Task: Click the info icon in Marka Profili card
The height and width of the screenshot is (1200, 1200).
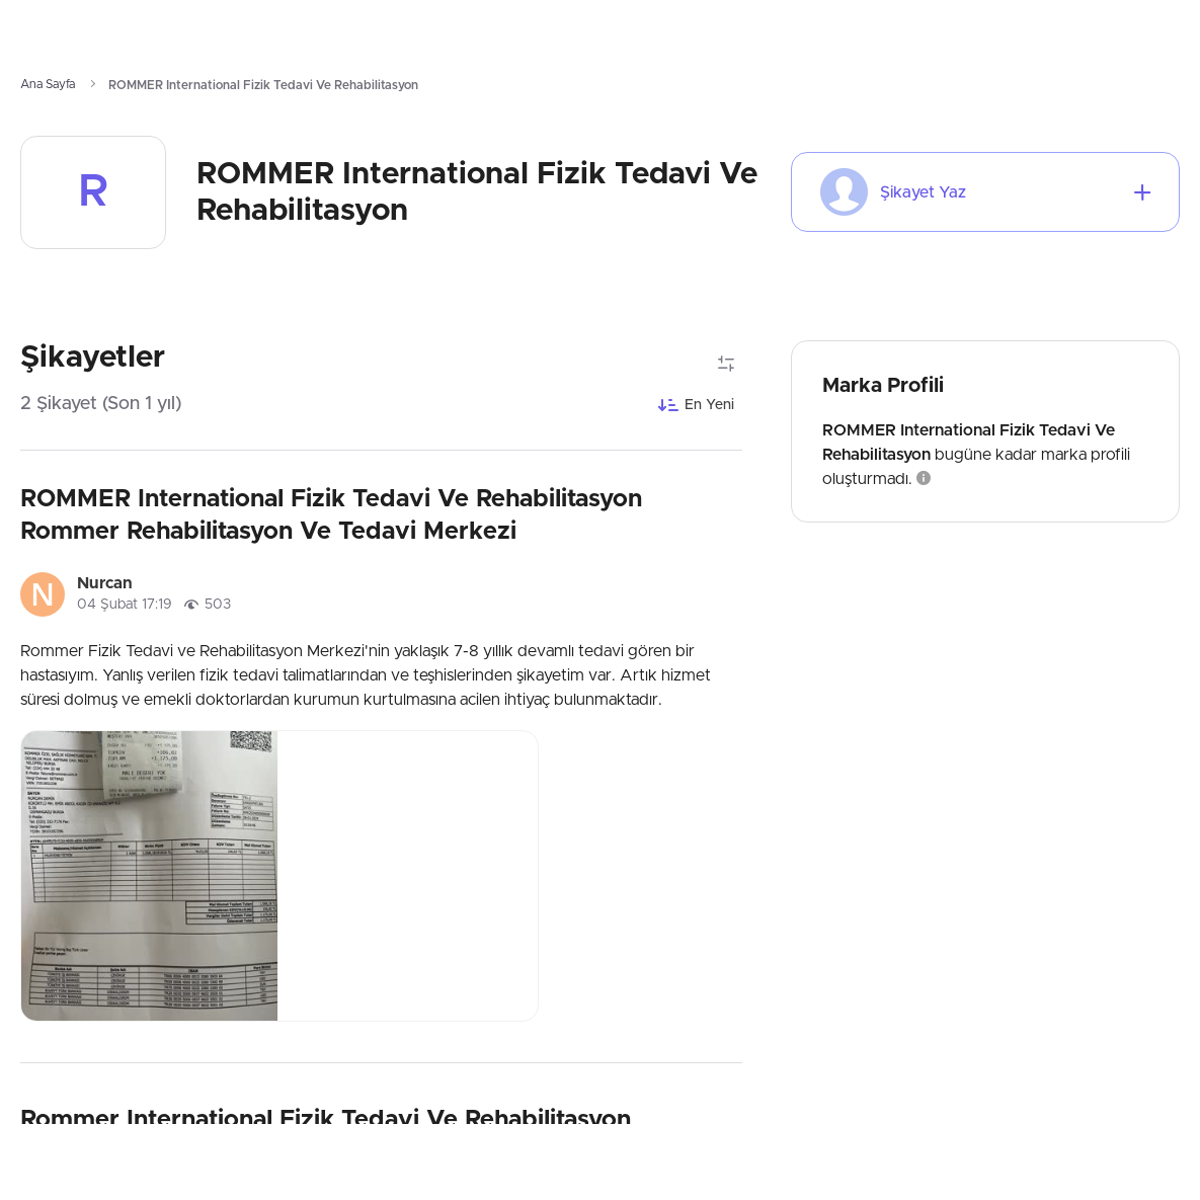Action: 924,478
